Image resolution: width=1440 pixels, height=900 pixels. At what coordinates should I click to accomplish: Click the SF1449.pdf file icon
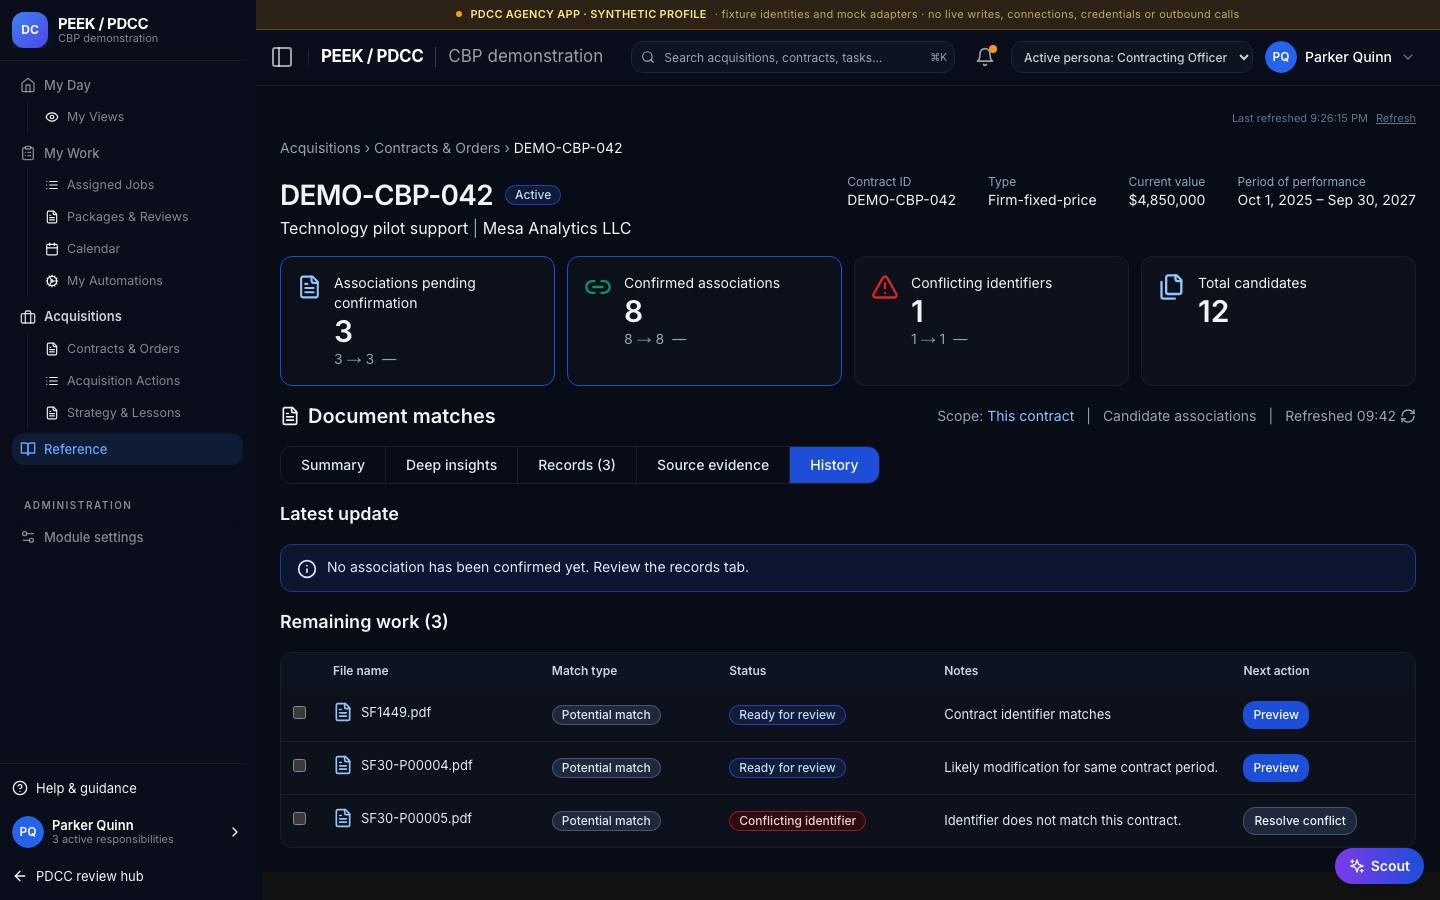342,712
